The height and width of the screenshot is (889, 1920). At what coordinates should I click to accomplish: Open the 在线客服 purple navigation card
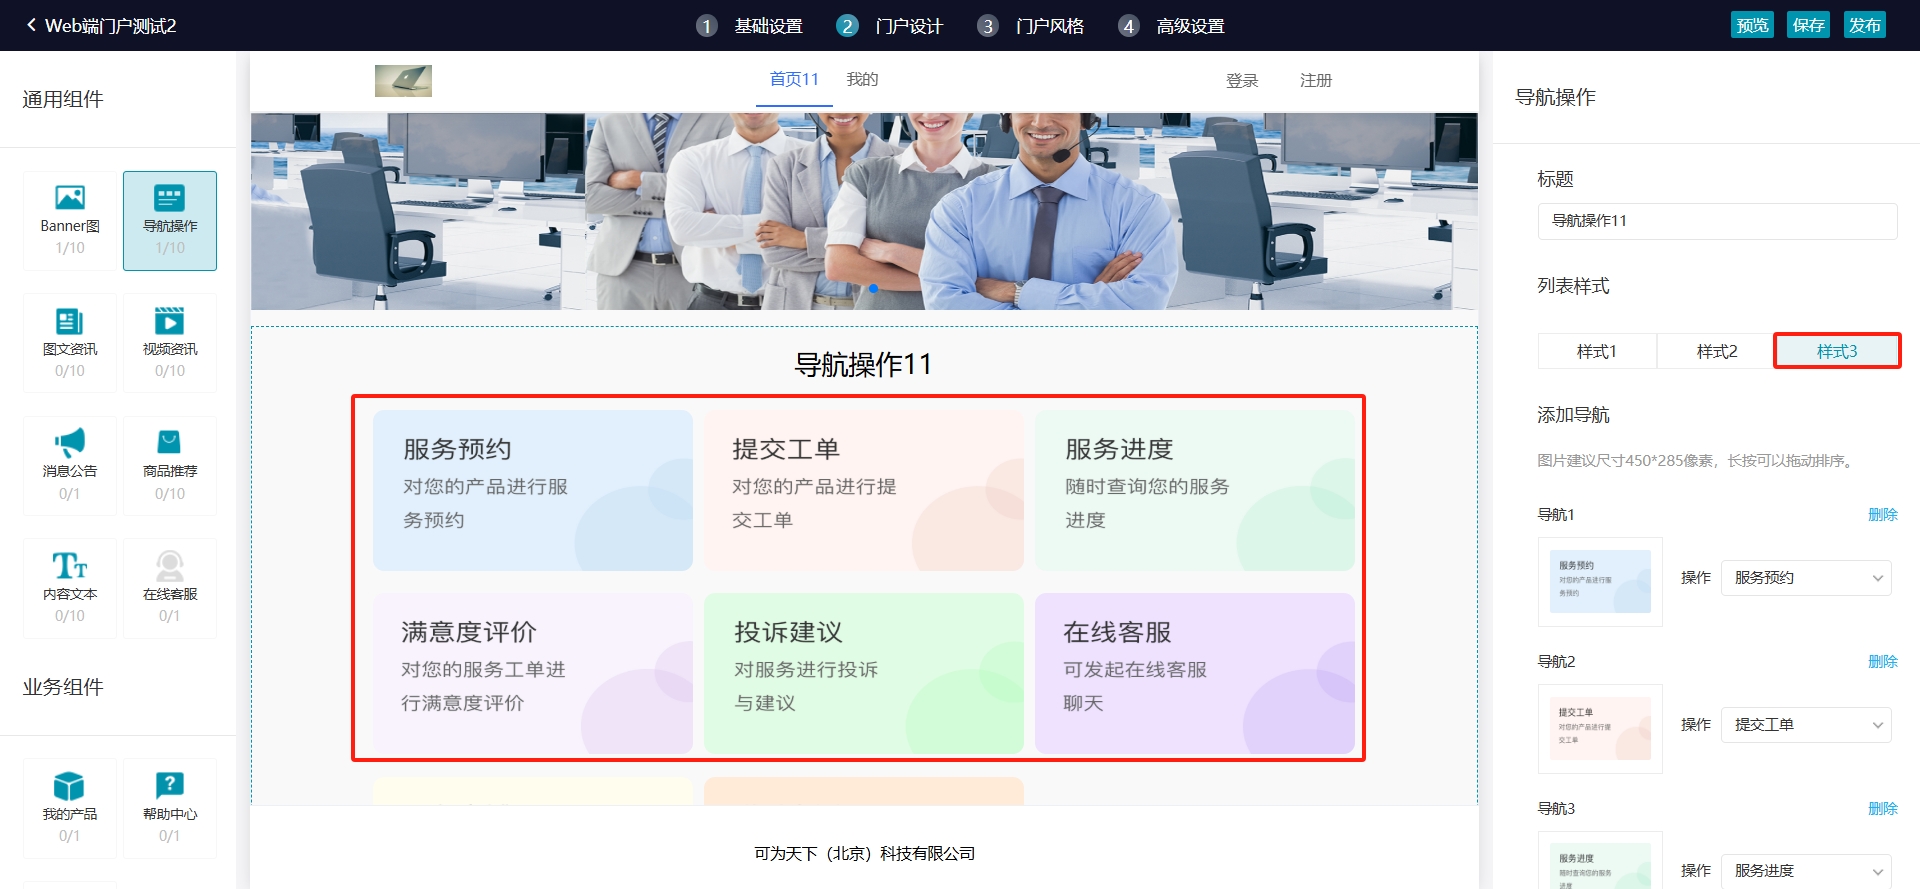pyautogui.click(x=1195, y=673)
